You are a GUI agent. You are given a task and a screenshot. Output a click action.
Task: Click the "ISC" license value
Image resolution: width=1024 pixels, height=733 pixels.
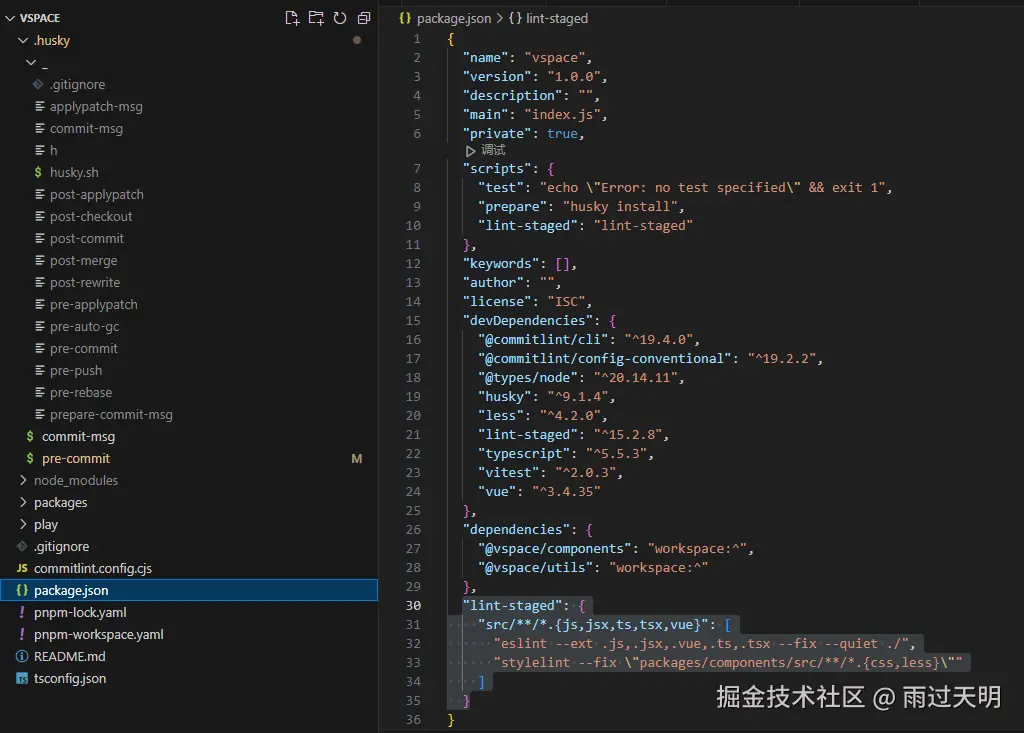566,301
